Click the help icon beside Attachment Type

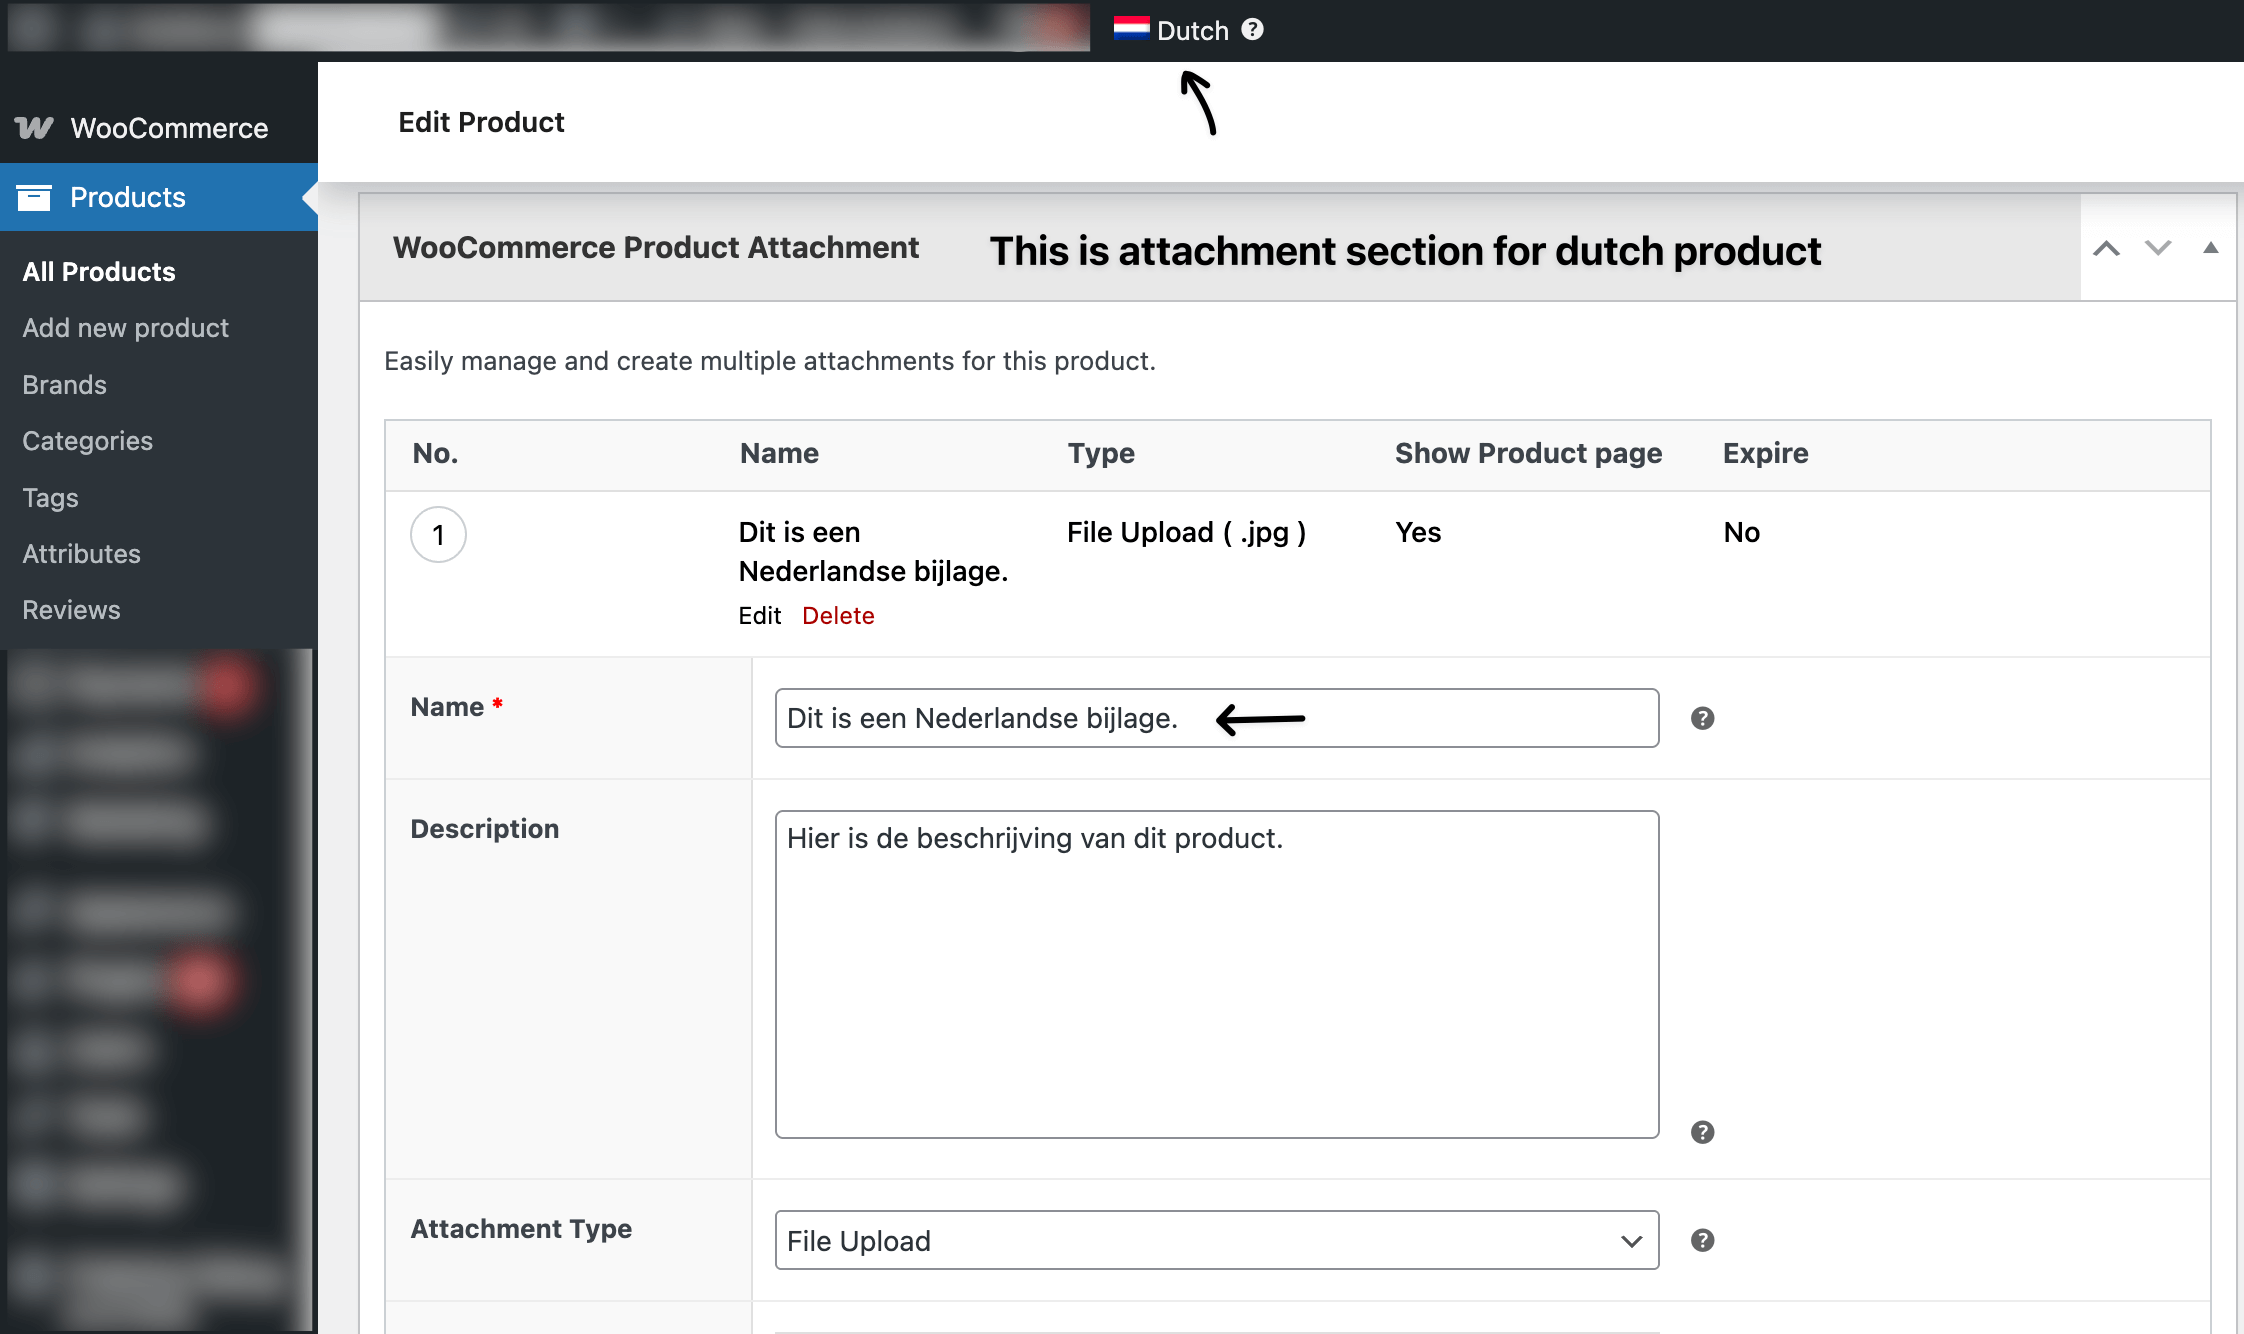coord(1702,1240)
